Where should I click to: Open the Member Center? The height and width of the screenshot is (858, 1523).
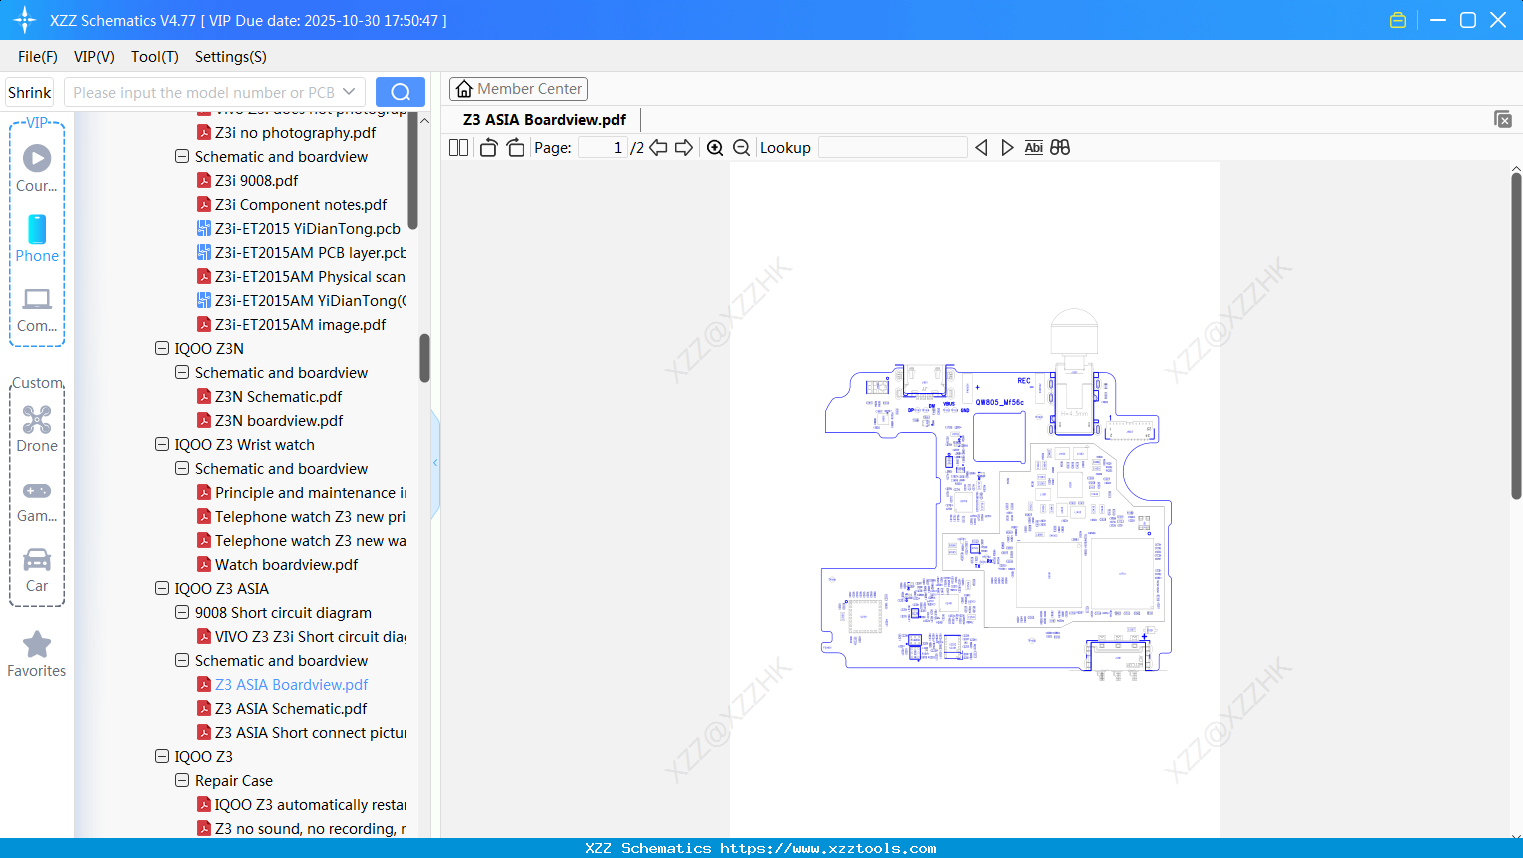[518, 89]
